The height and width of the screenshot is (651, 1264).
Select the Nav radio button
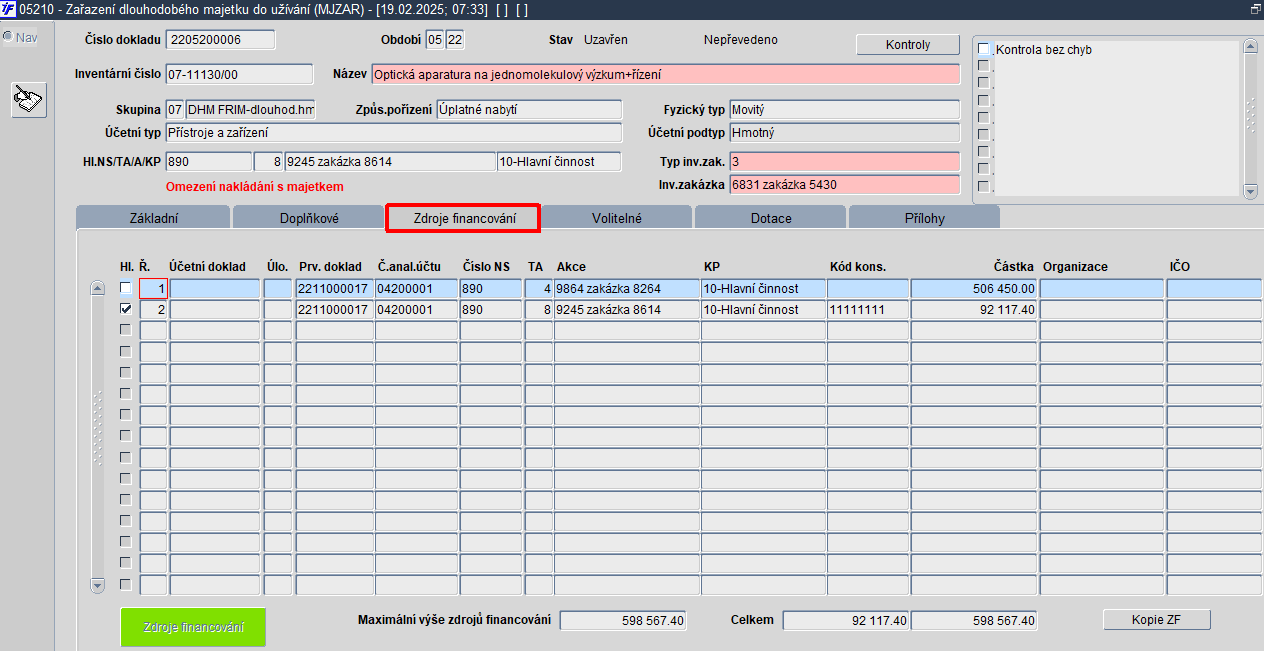[7, 37]
